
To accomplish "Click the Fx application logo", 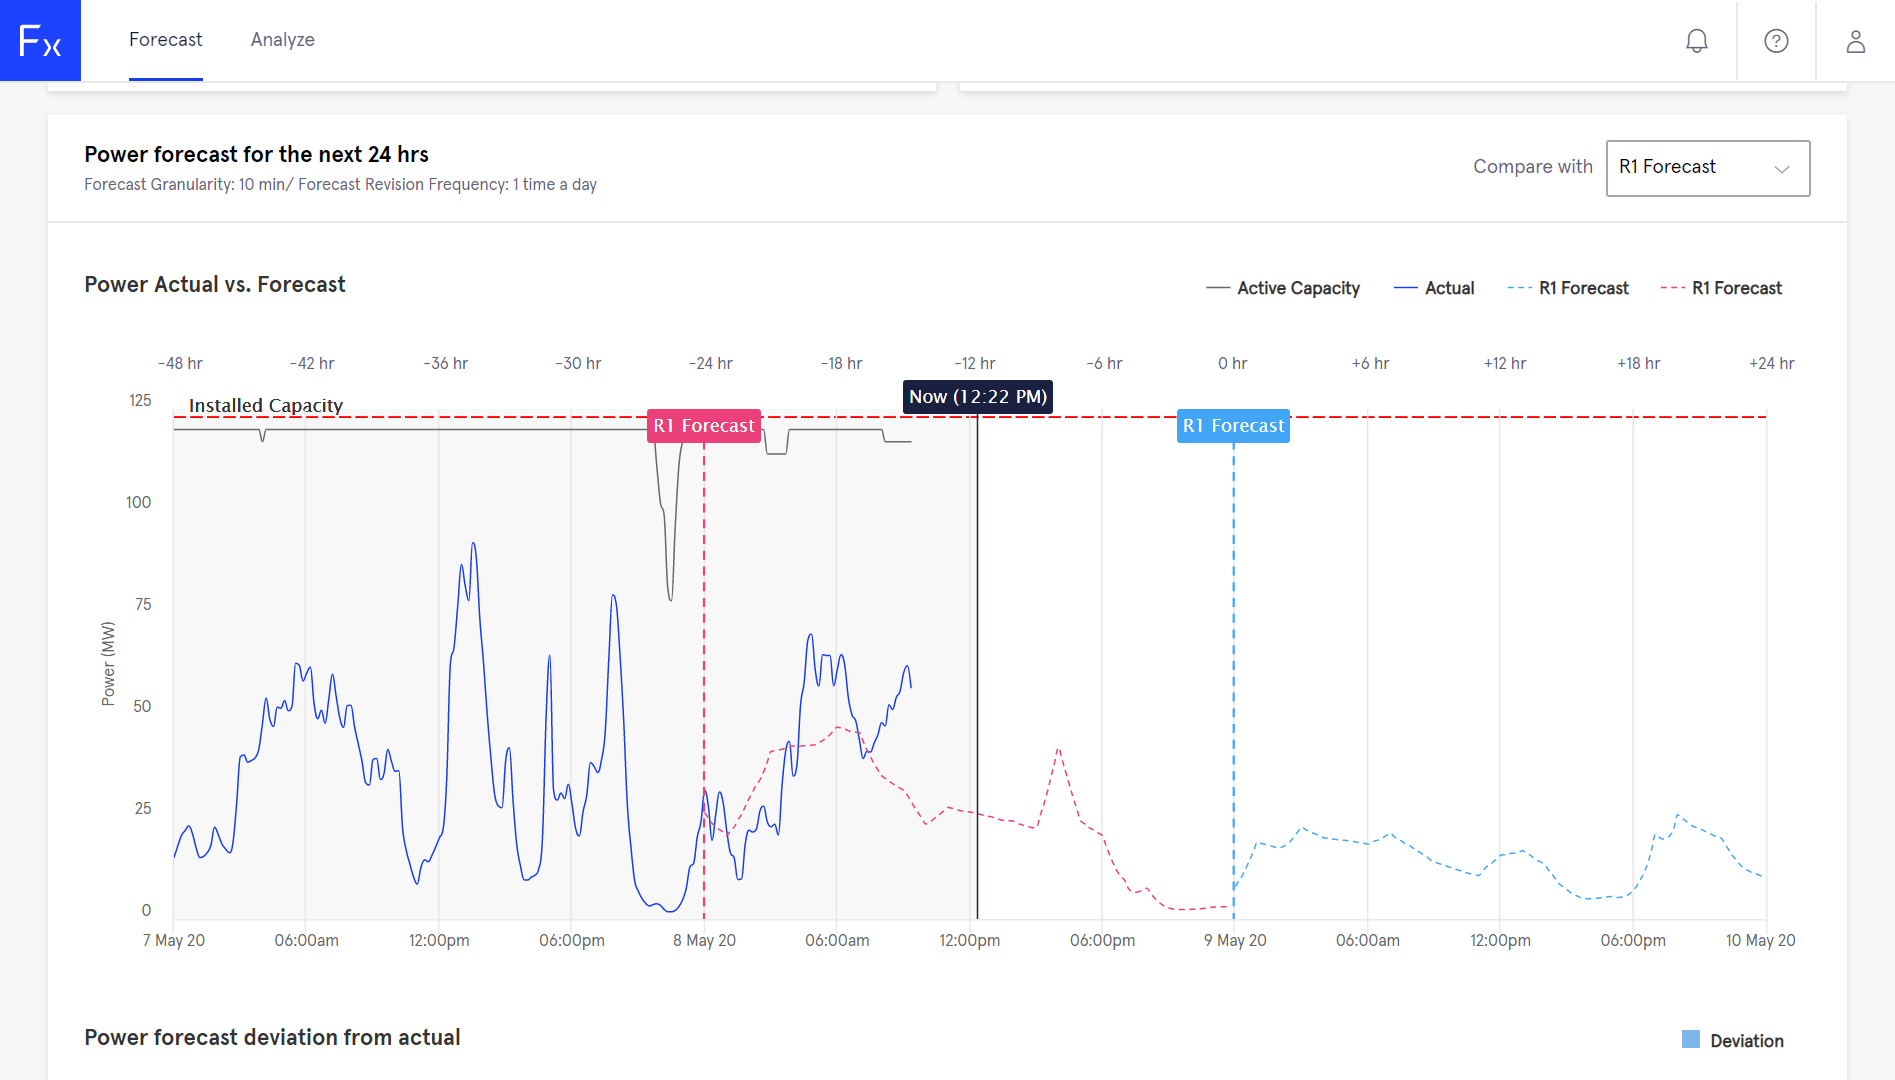I will tap(40, 40).
